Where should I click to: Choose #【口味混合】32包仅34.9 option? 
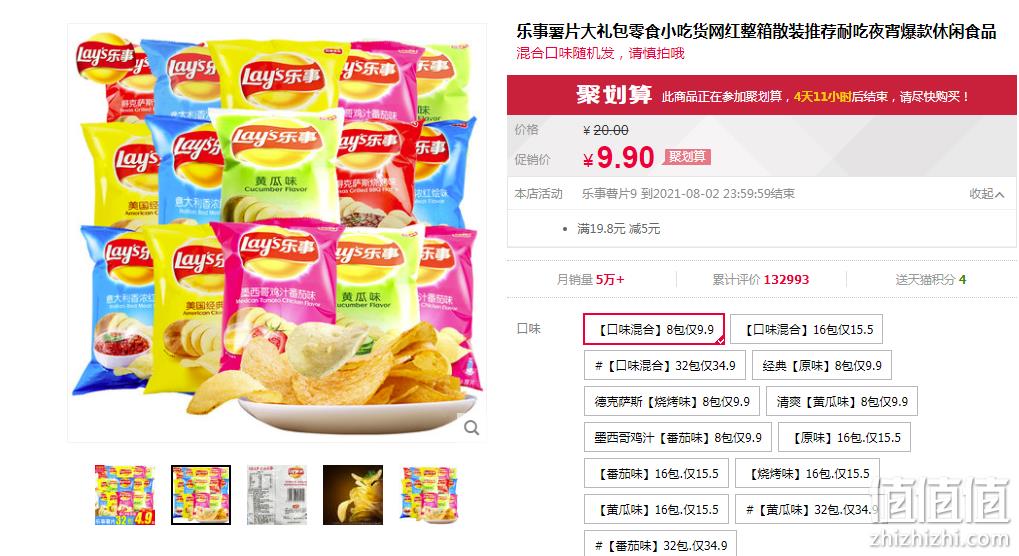(x=665, y=366)
